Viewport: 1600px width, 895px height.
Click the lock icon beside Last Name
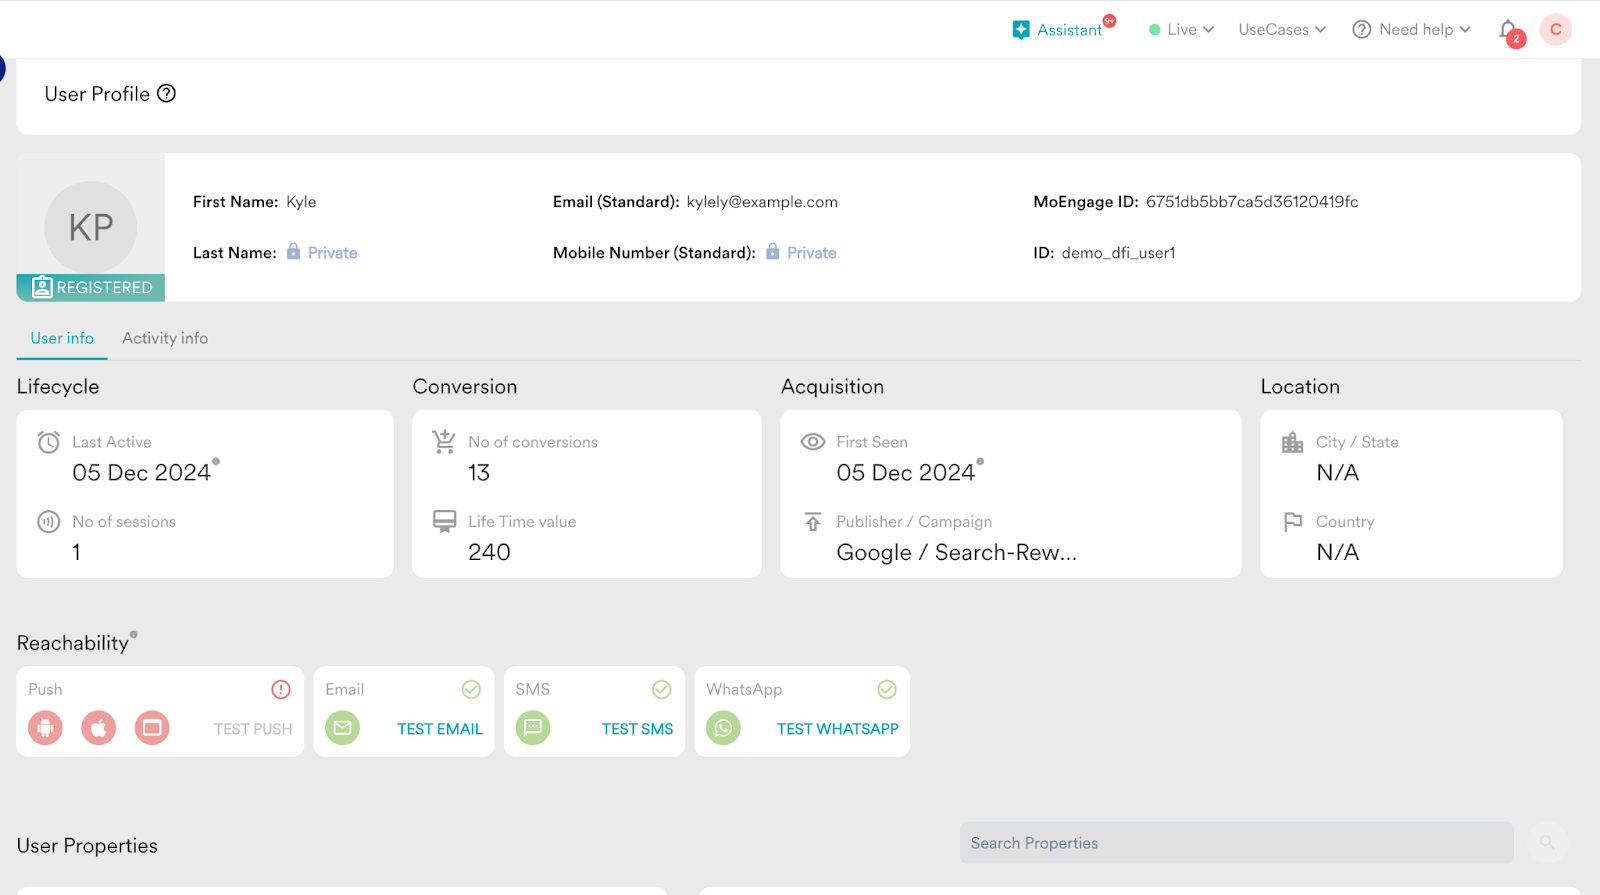(x=293, y=251)
